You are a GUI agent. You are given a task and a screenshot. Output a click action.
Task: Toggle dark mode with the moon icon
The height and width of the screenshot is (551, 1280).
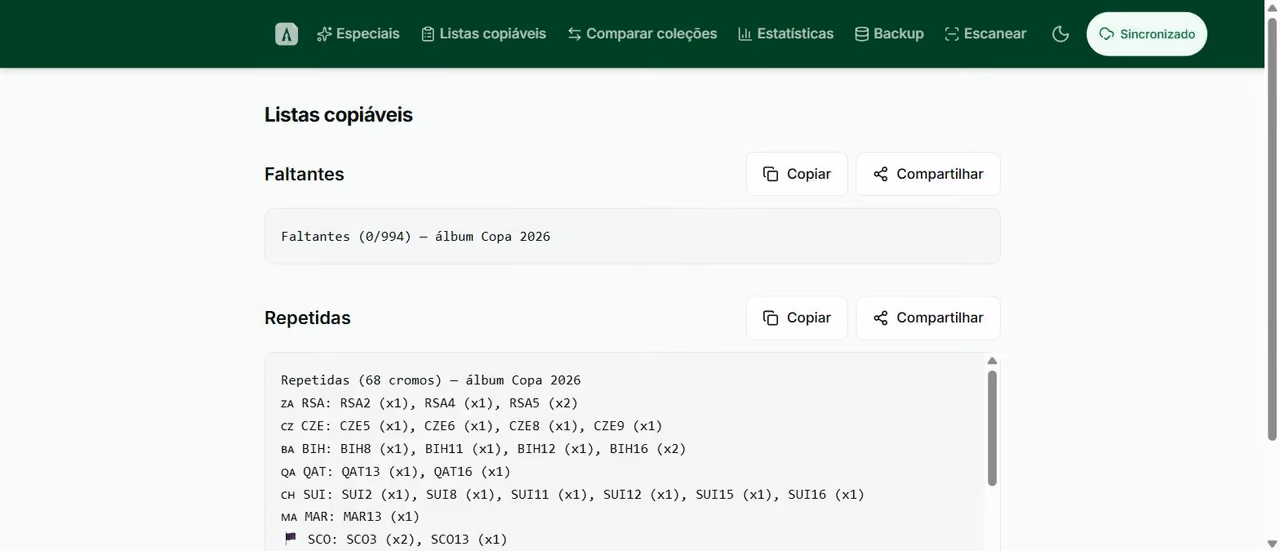1061,34
